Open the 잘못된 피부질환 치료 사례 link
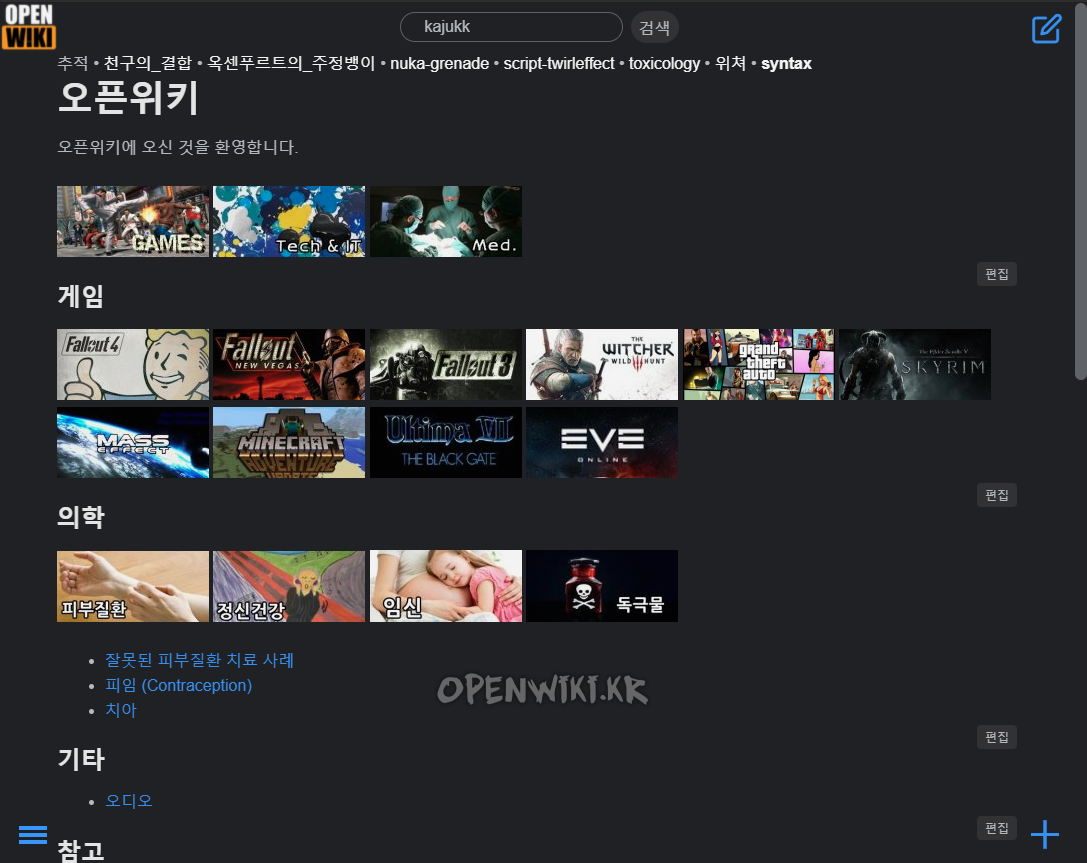This screenshot has height=863, width=1087. tap(200, 660)
